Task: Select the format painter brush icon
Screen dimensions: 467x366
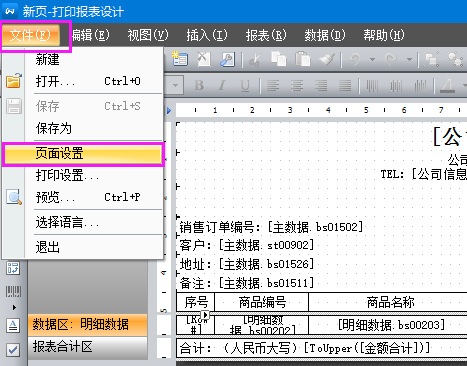Action: [327, 59]
